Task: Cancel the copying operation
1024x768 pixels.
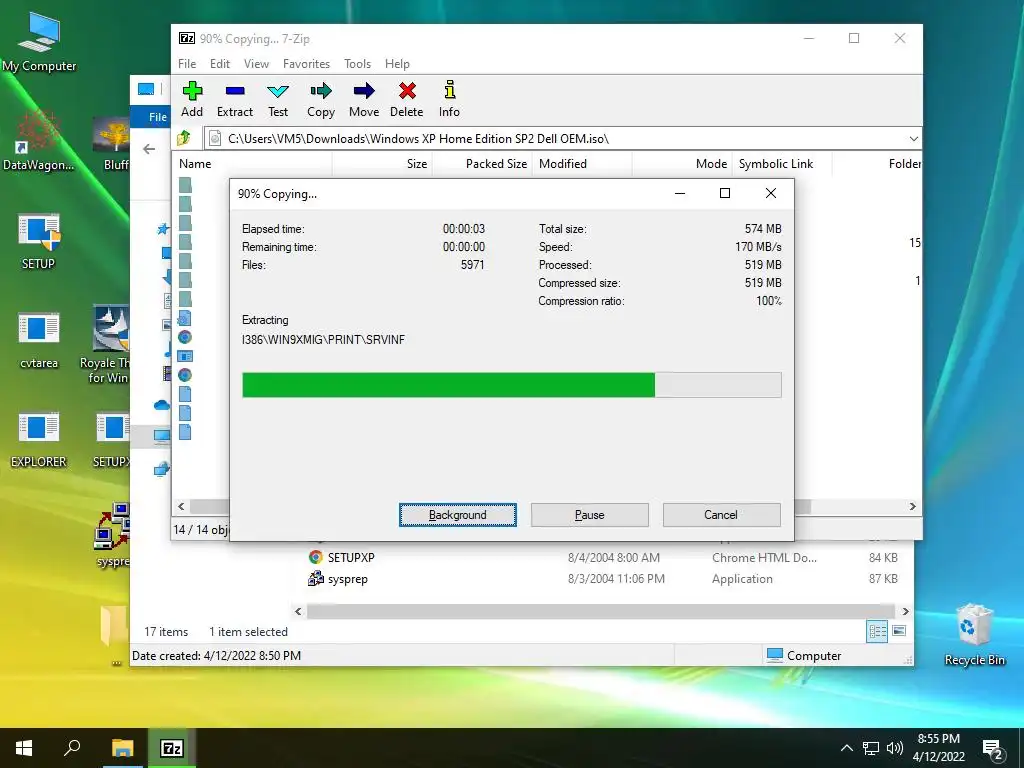Action: tap(721, 515)
